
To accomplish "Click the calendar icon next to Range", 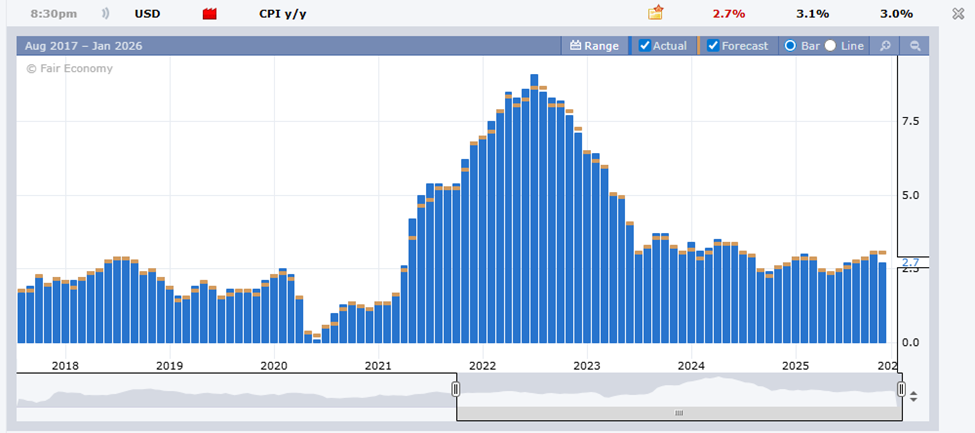I will point(575,46).
